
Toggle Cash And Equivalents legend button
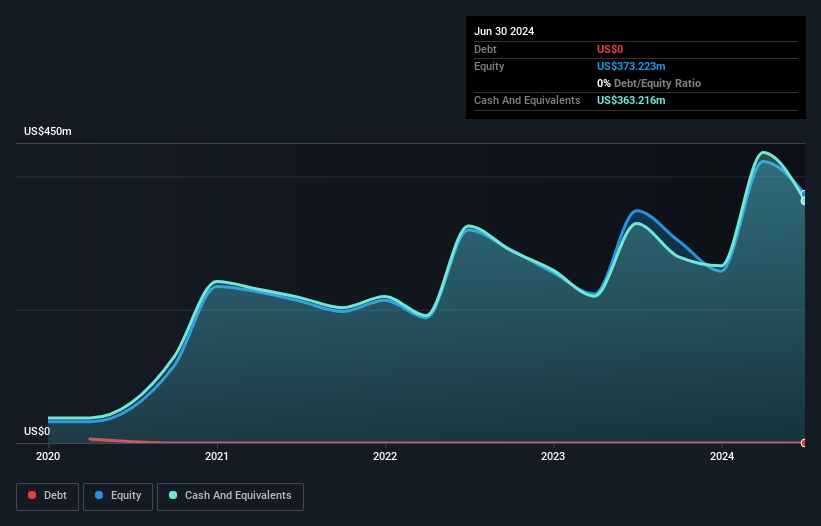(230, 496)
